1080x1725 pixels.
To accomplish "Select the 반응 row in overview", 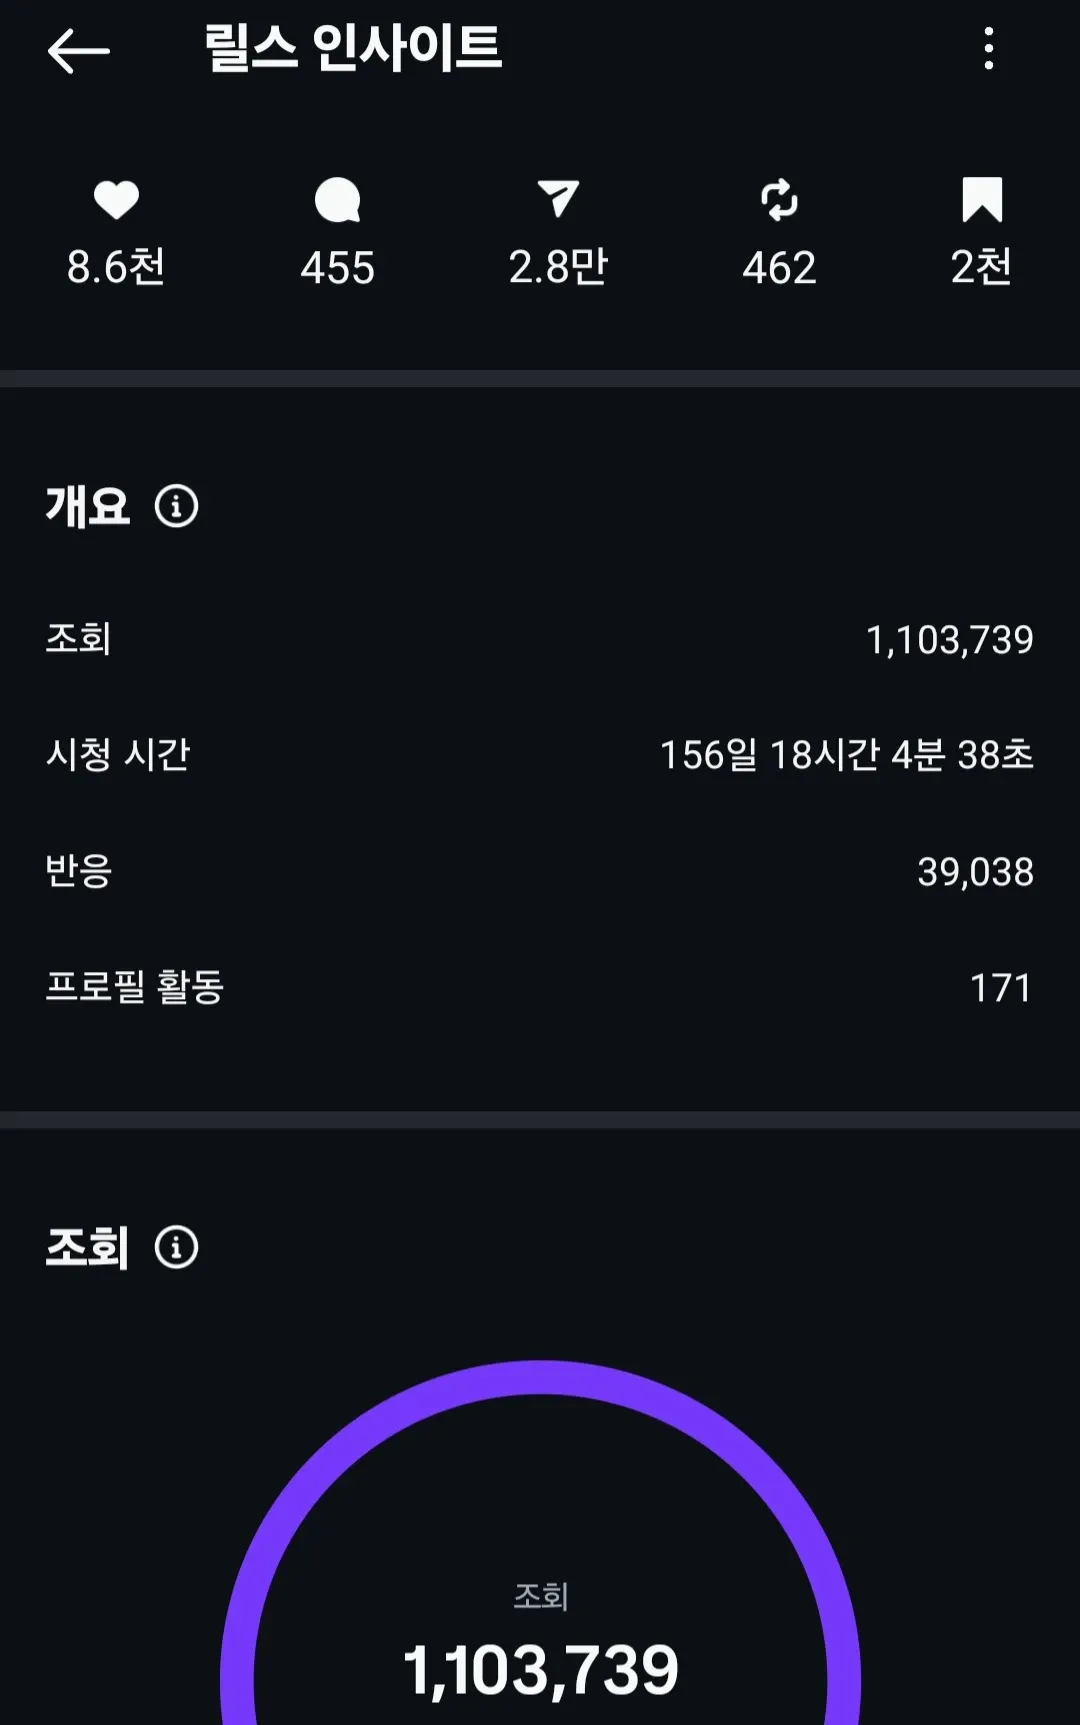I will pyautogui.click(x=540, y=871).
